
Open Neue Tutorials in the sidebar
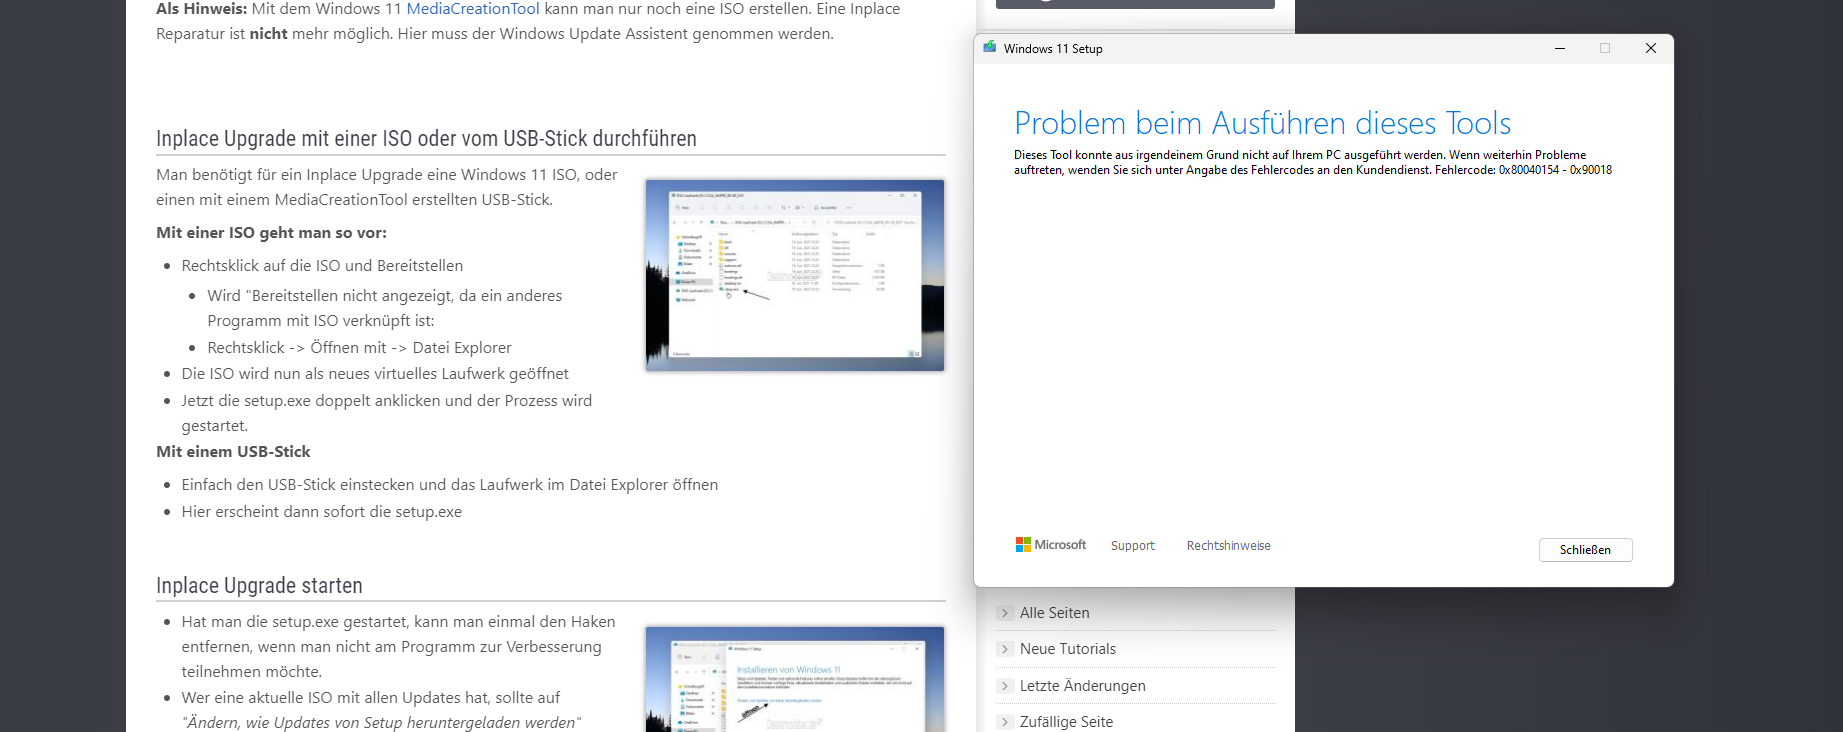pos(1067,649)
